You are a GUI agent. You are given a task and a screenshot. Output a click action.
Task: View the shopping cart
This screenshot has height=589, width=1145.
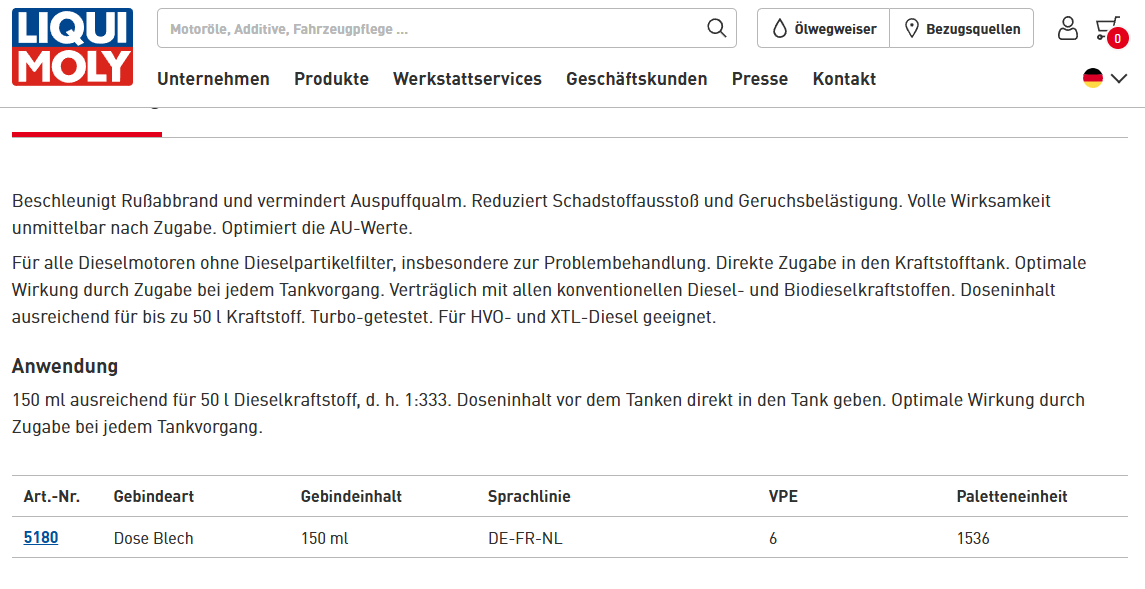coord(1106,27)
